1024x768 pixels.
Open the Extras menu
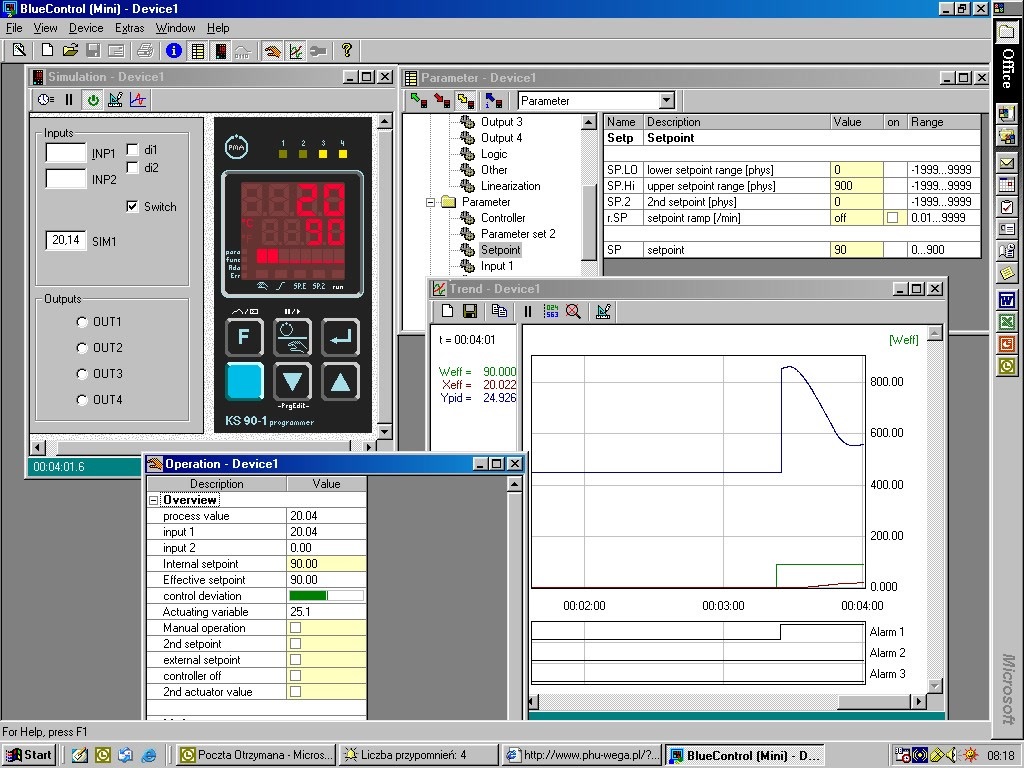(x=130, y=28)
